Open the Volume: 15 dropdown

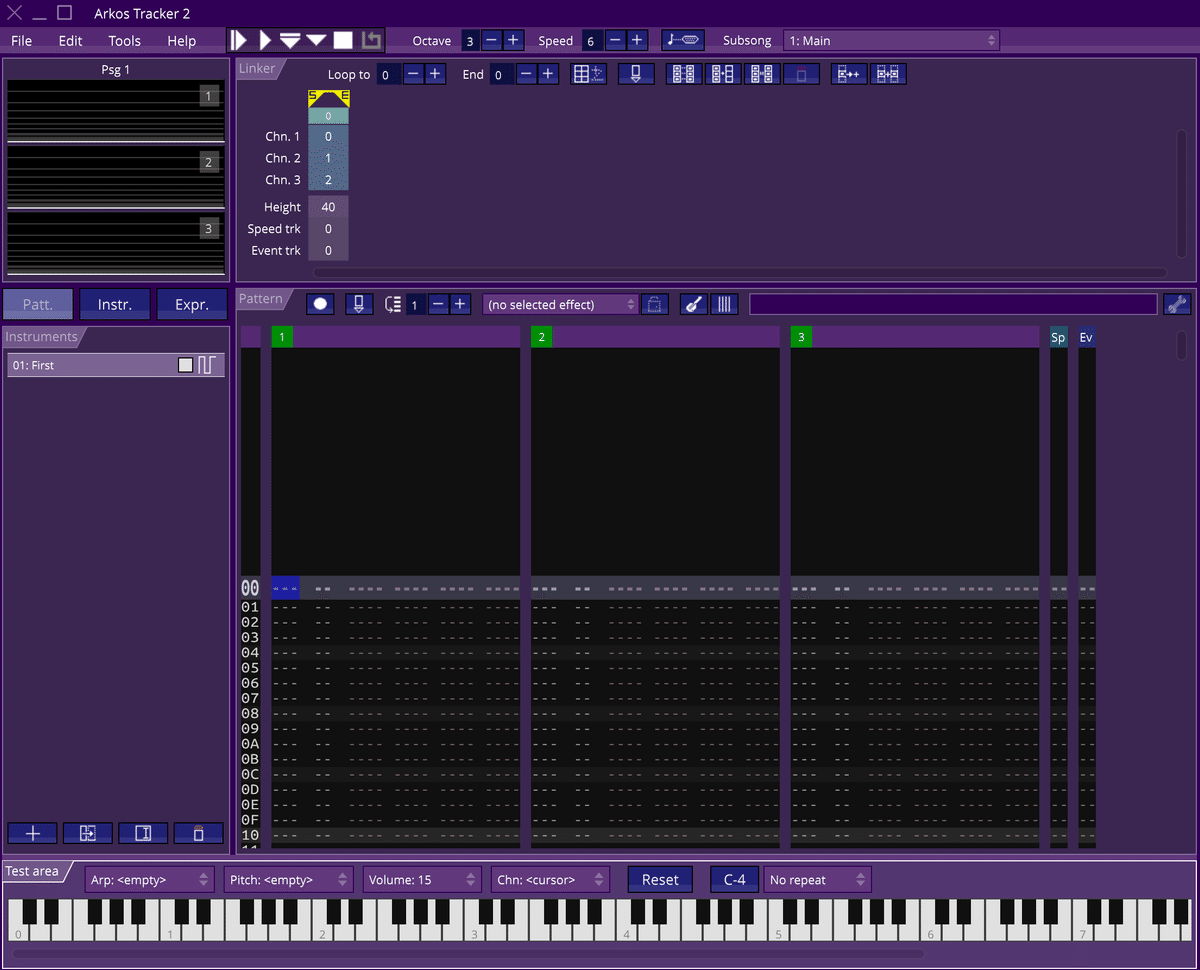coord(422,880)
